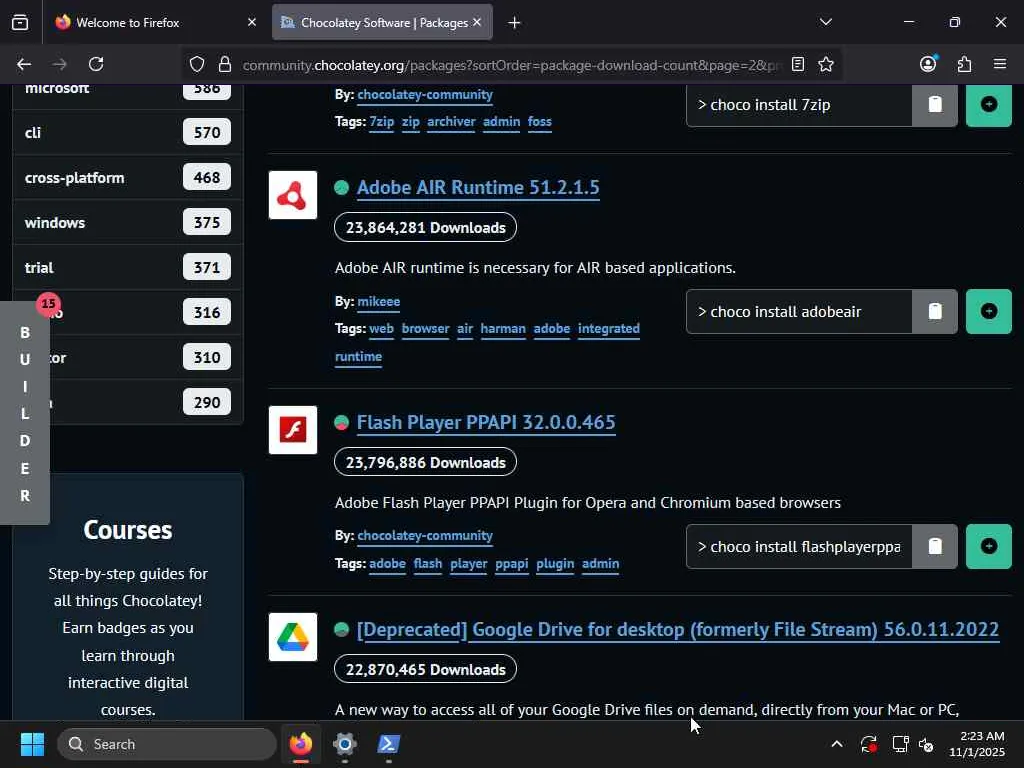The height and width of the screenshot is (768, 1024).
Task: Add adobeair to Script Builder
Action: click(988, 312)
